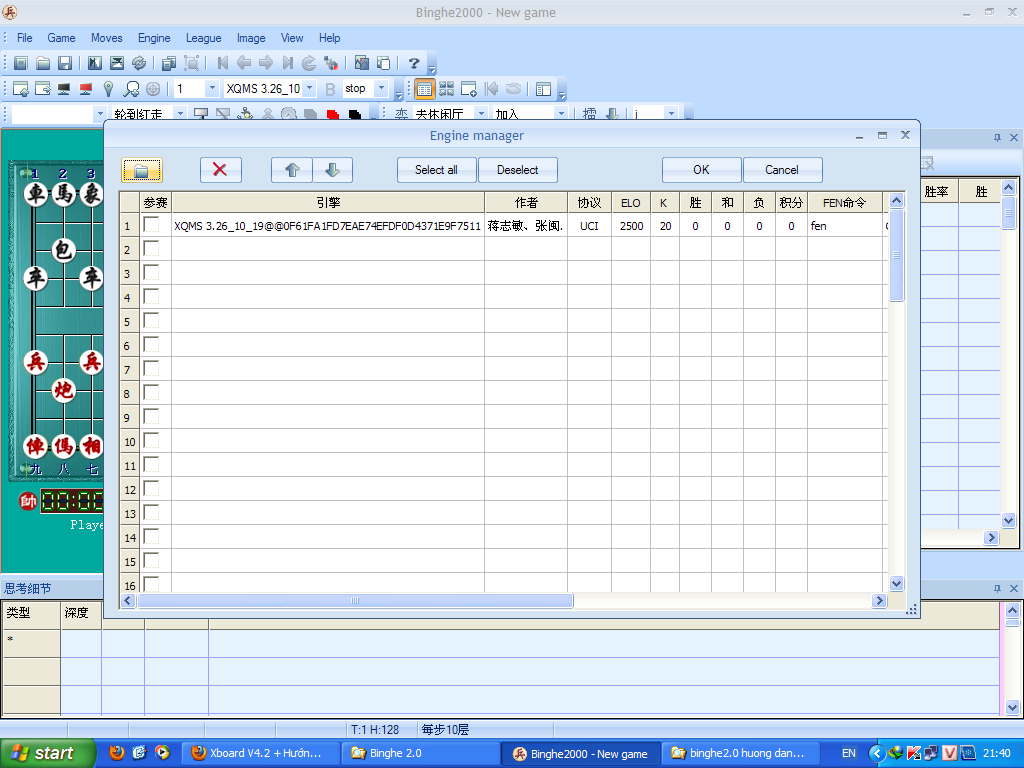Click the load engine window icon with up arrow
Screen dimensions: 1024x768
[x=20, y=89]
